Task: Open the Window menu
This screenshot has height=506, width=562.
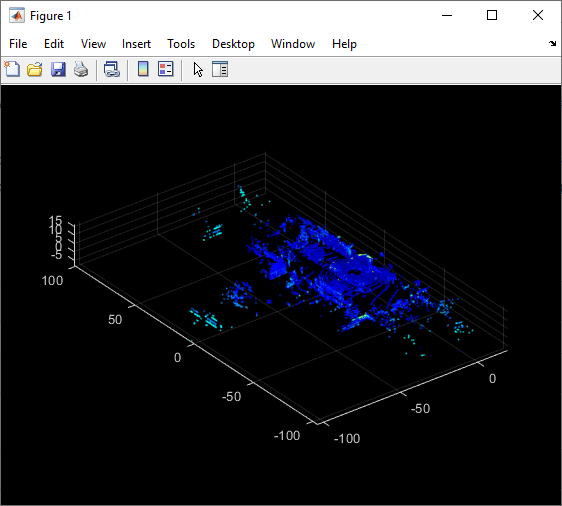Action: (x=293, y=44)
